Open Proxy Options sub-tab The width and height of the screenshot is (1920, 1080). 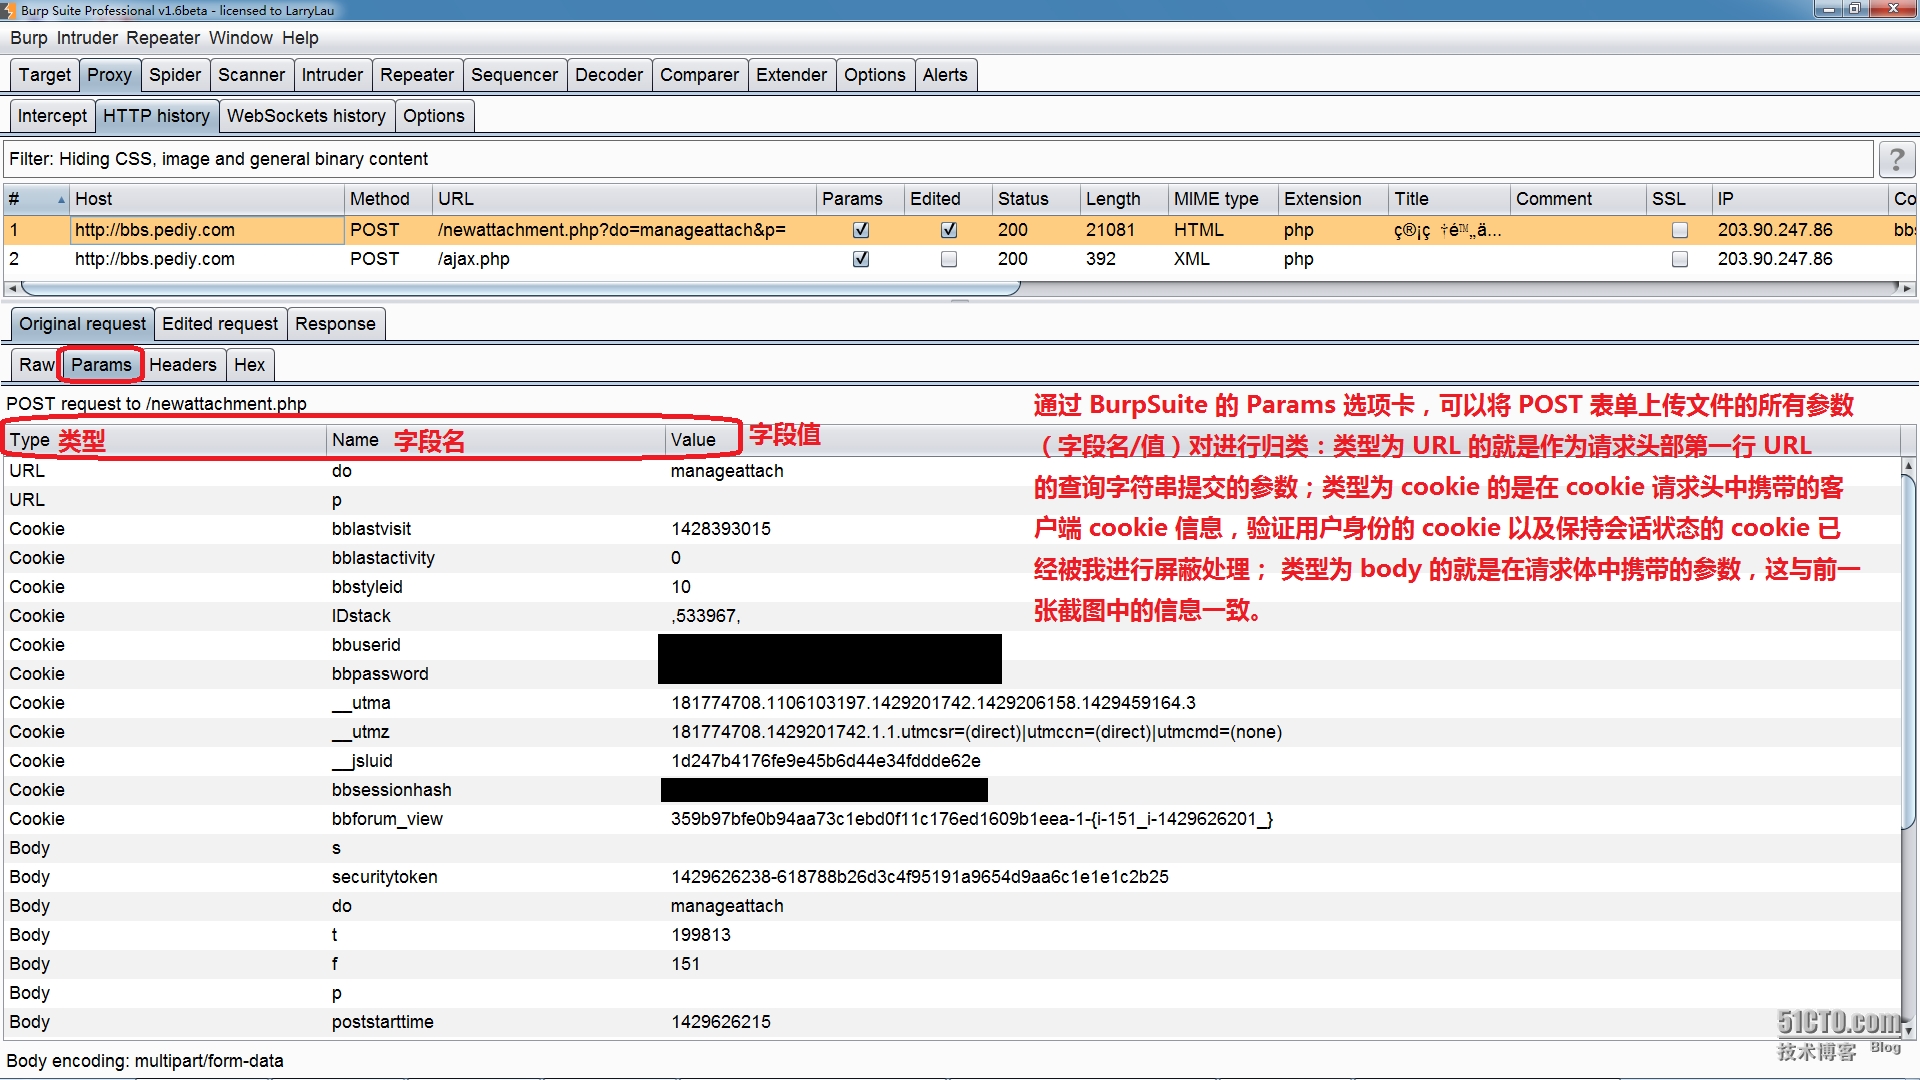tap(434, 116)
